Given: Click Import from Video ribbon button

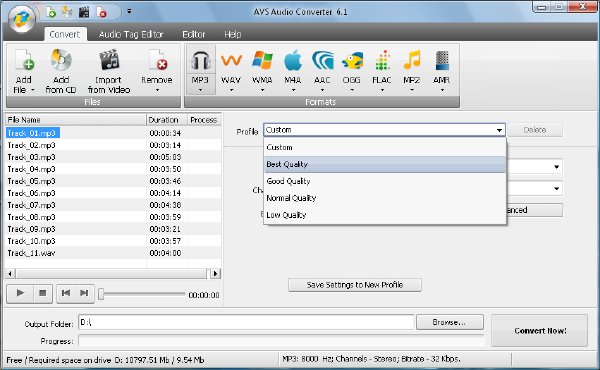Looking at the screenshot, I should (109, 72).
